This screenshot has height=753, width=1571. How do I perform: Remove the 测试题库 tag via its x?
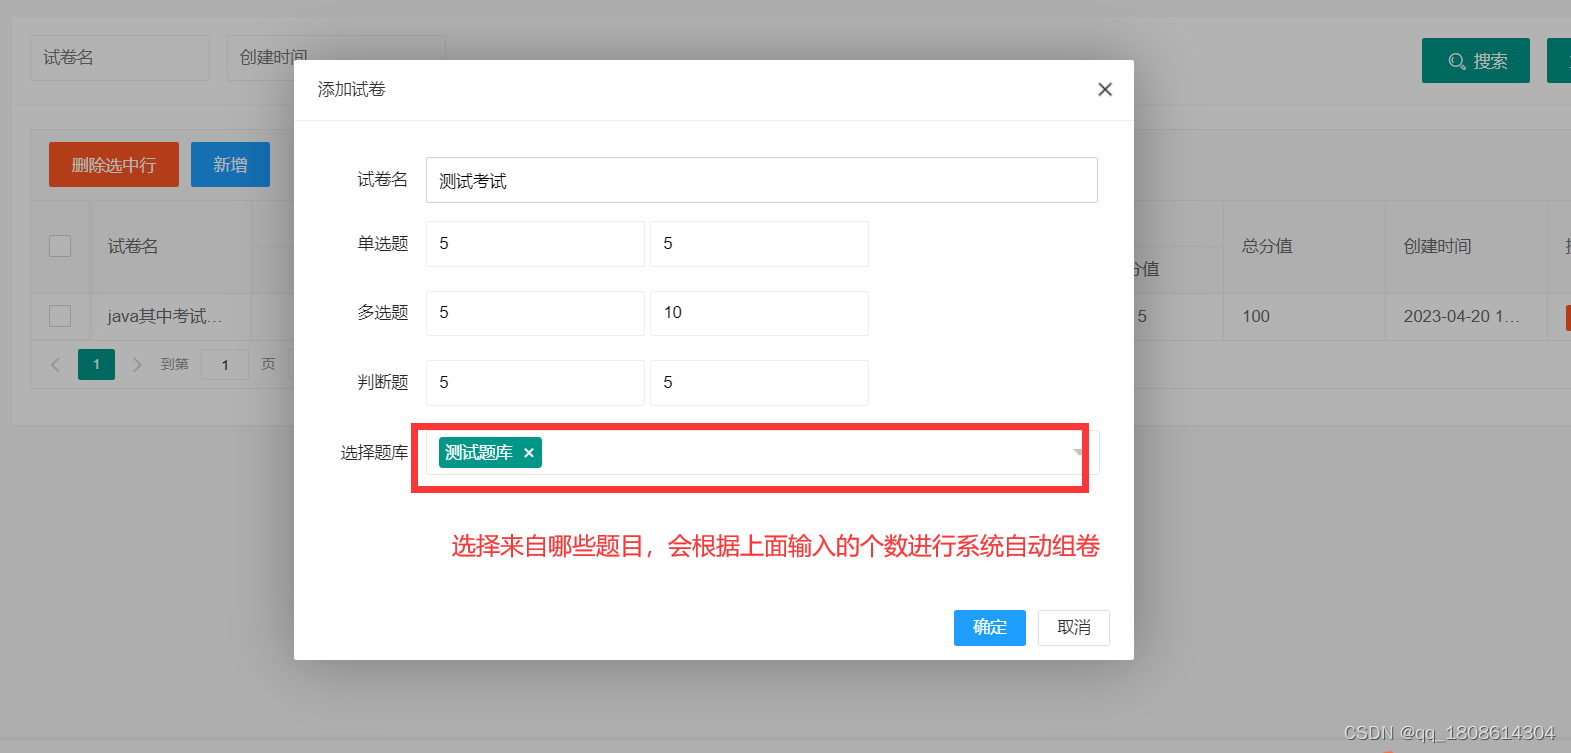(529, 453)
